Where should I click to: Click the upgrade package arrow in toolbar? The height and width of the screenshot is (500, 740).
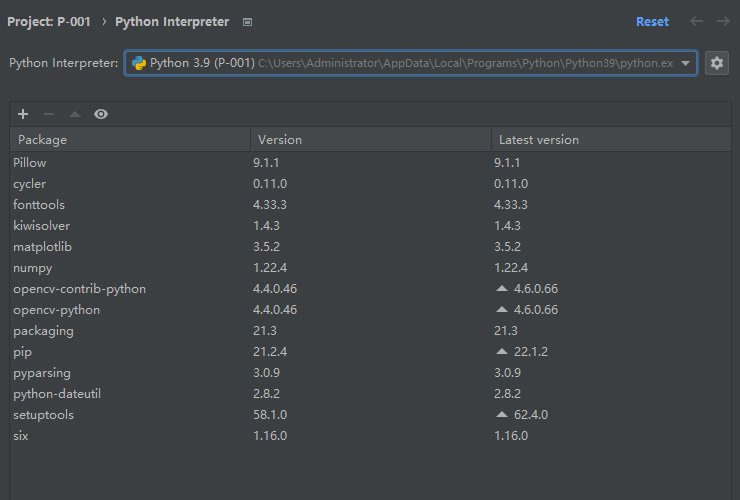tap(75, 114)
